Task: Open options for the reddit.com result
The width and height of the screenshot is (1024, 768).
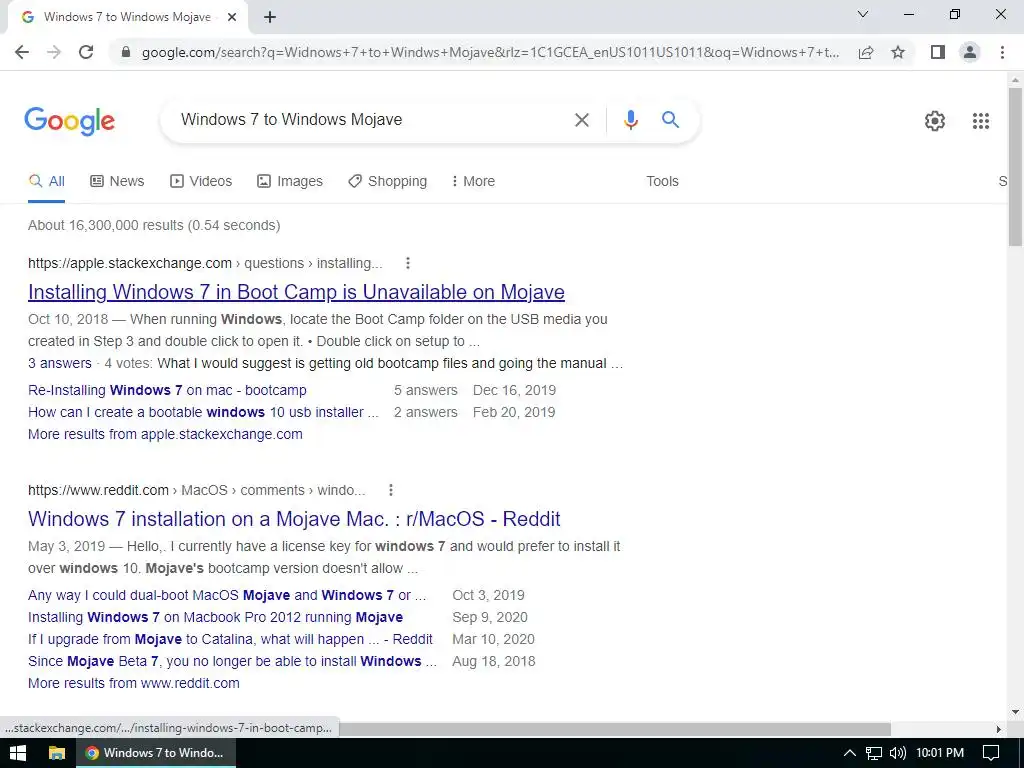Action: pos(391,490)
